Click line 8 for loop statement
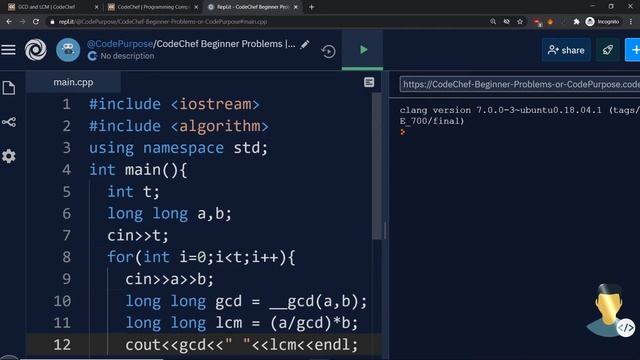Viewport: 640px width, 360px height. 201,257
